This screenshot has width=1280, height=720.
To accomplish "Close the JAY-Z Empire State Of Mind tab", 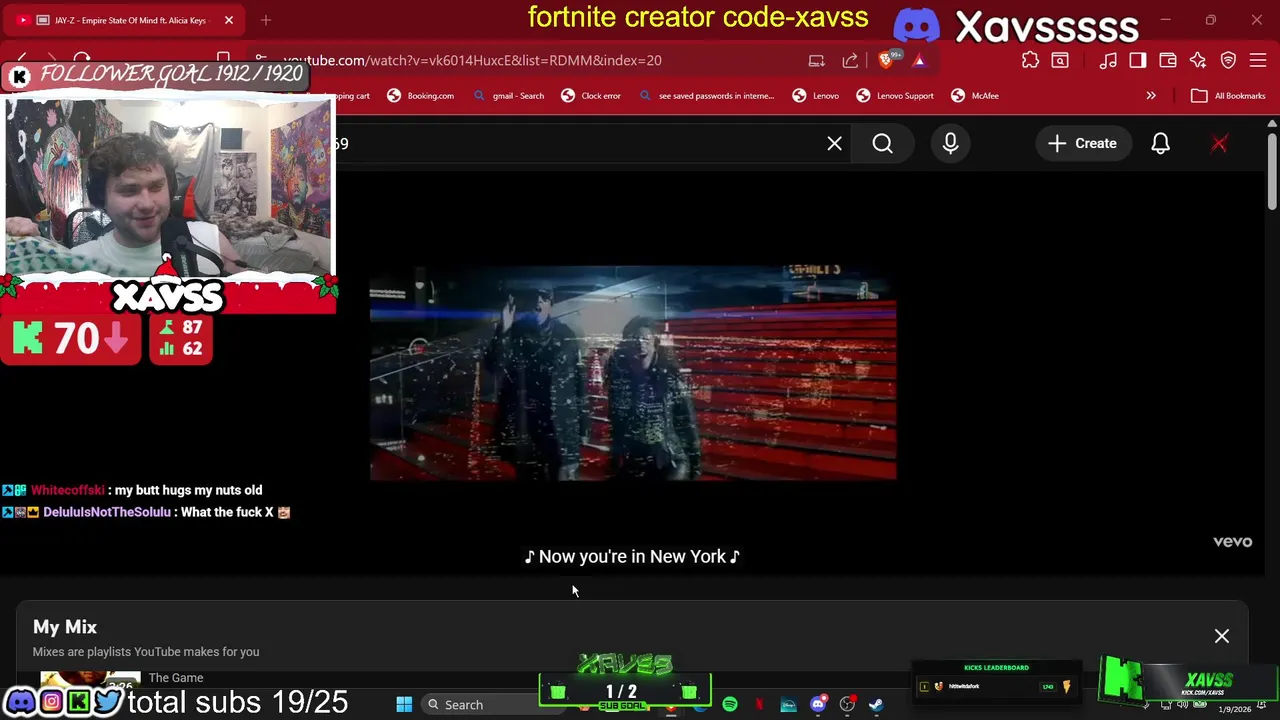I will tap(228, 20).
